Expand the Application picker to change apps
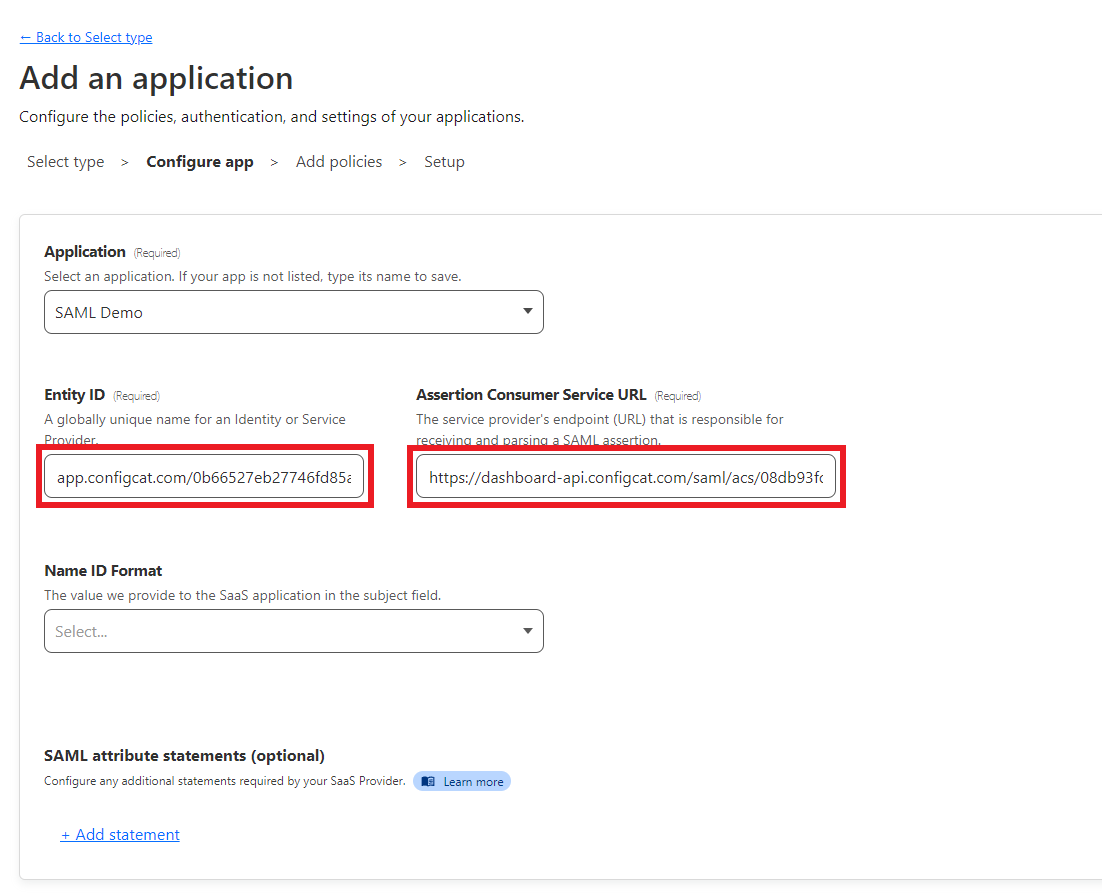Screen dimensions: 1102x895 [x=293, y=312]
